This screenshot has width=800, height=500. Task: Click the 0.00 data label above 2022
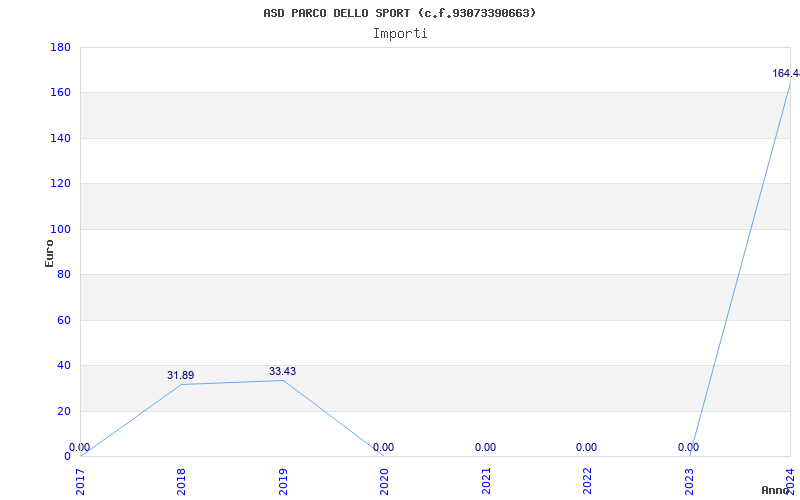pyautogui.click(x=586, y=447)
